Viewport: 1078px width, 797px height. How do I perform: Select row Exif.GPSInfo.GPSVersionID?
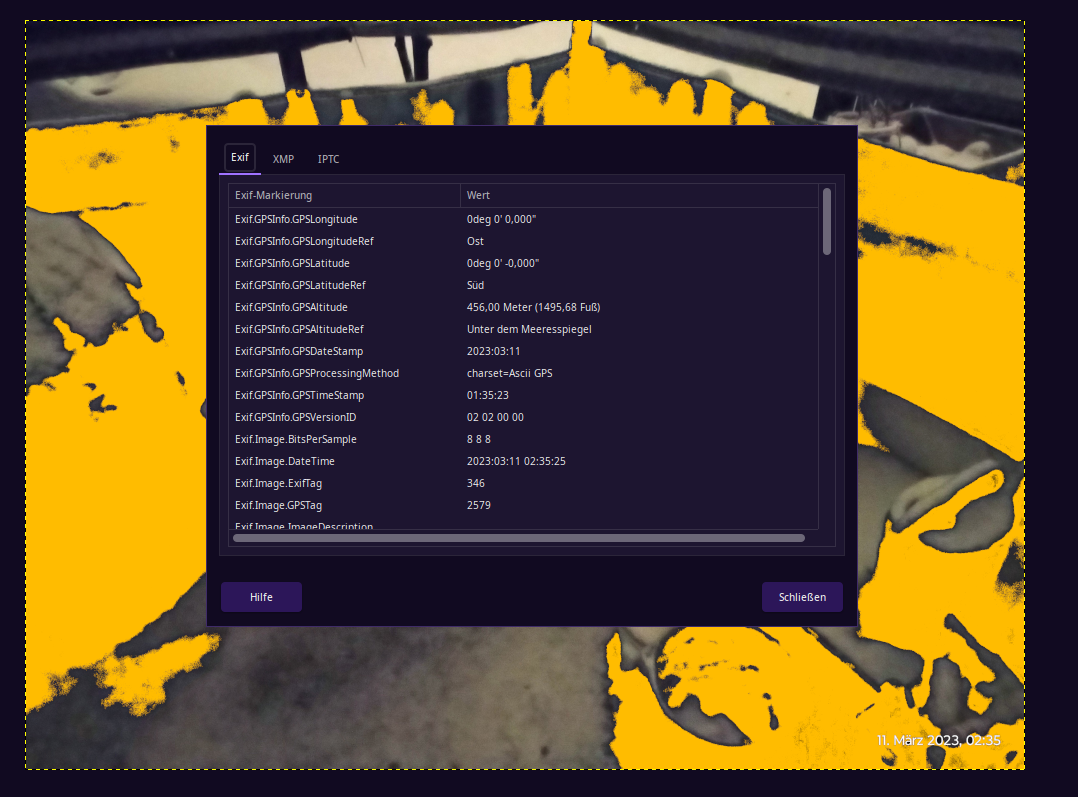523,417
